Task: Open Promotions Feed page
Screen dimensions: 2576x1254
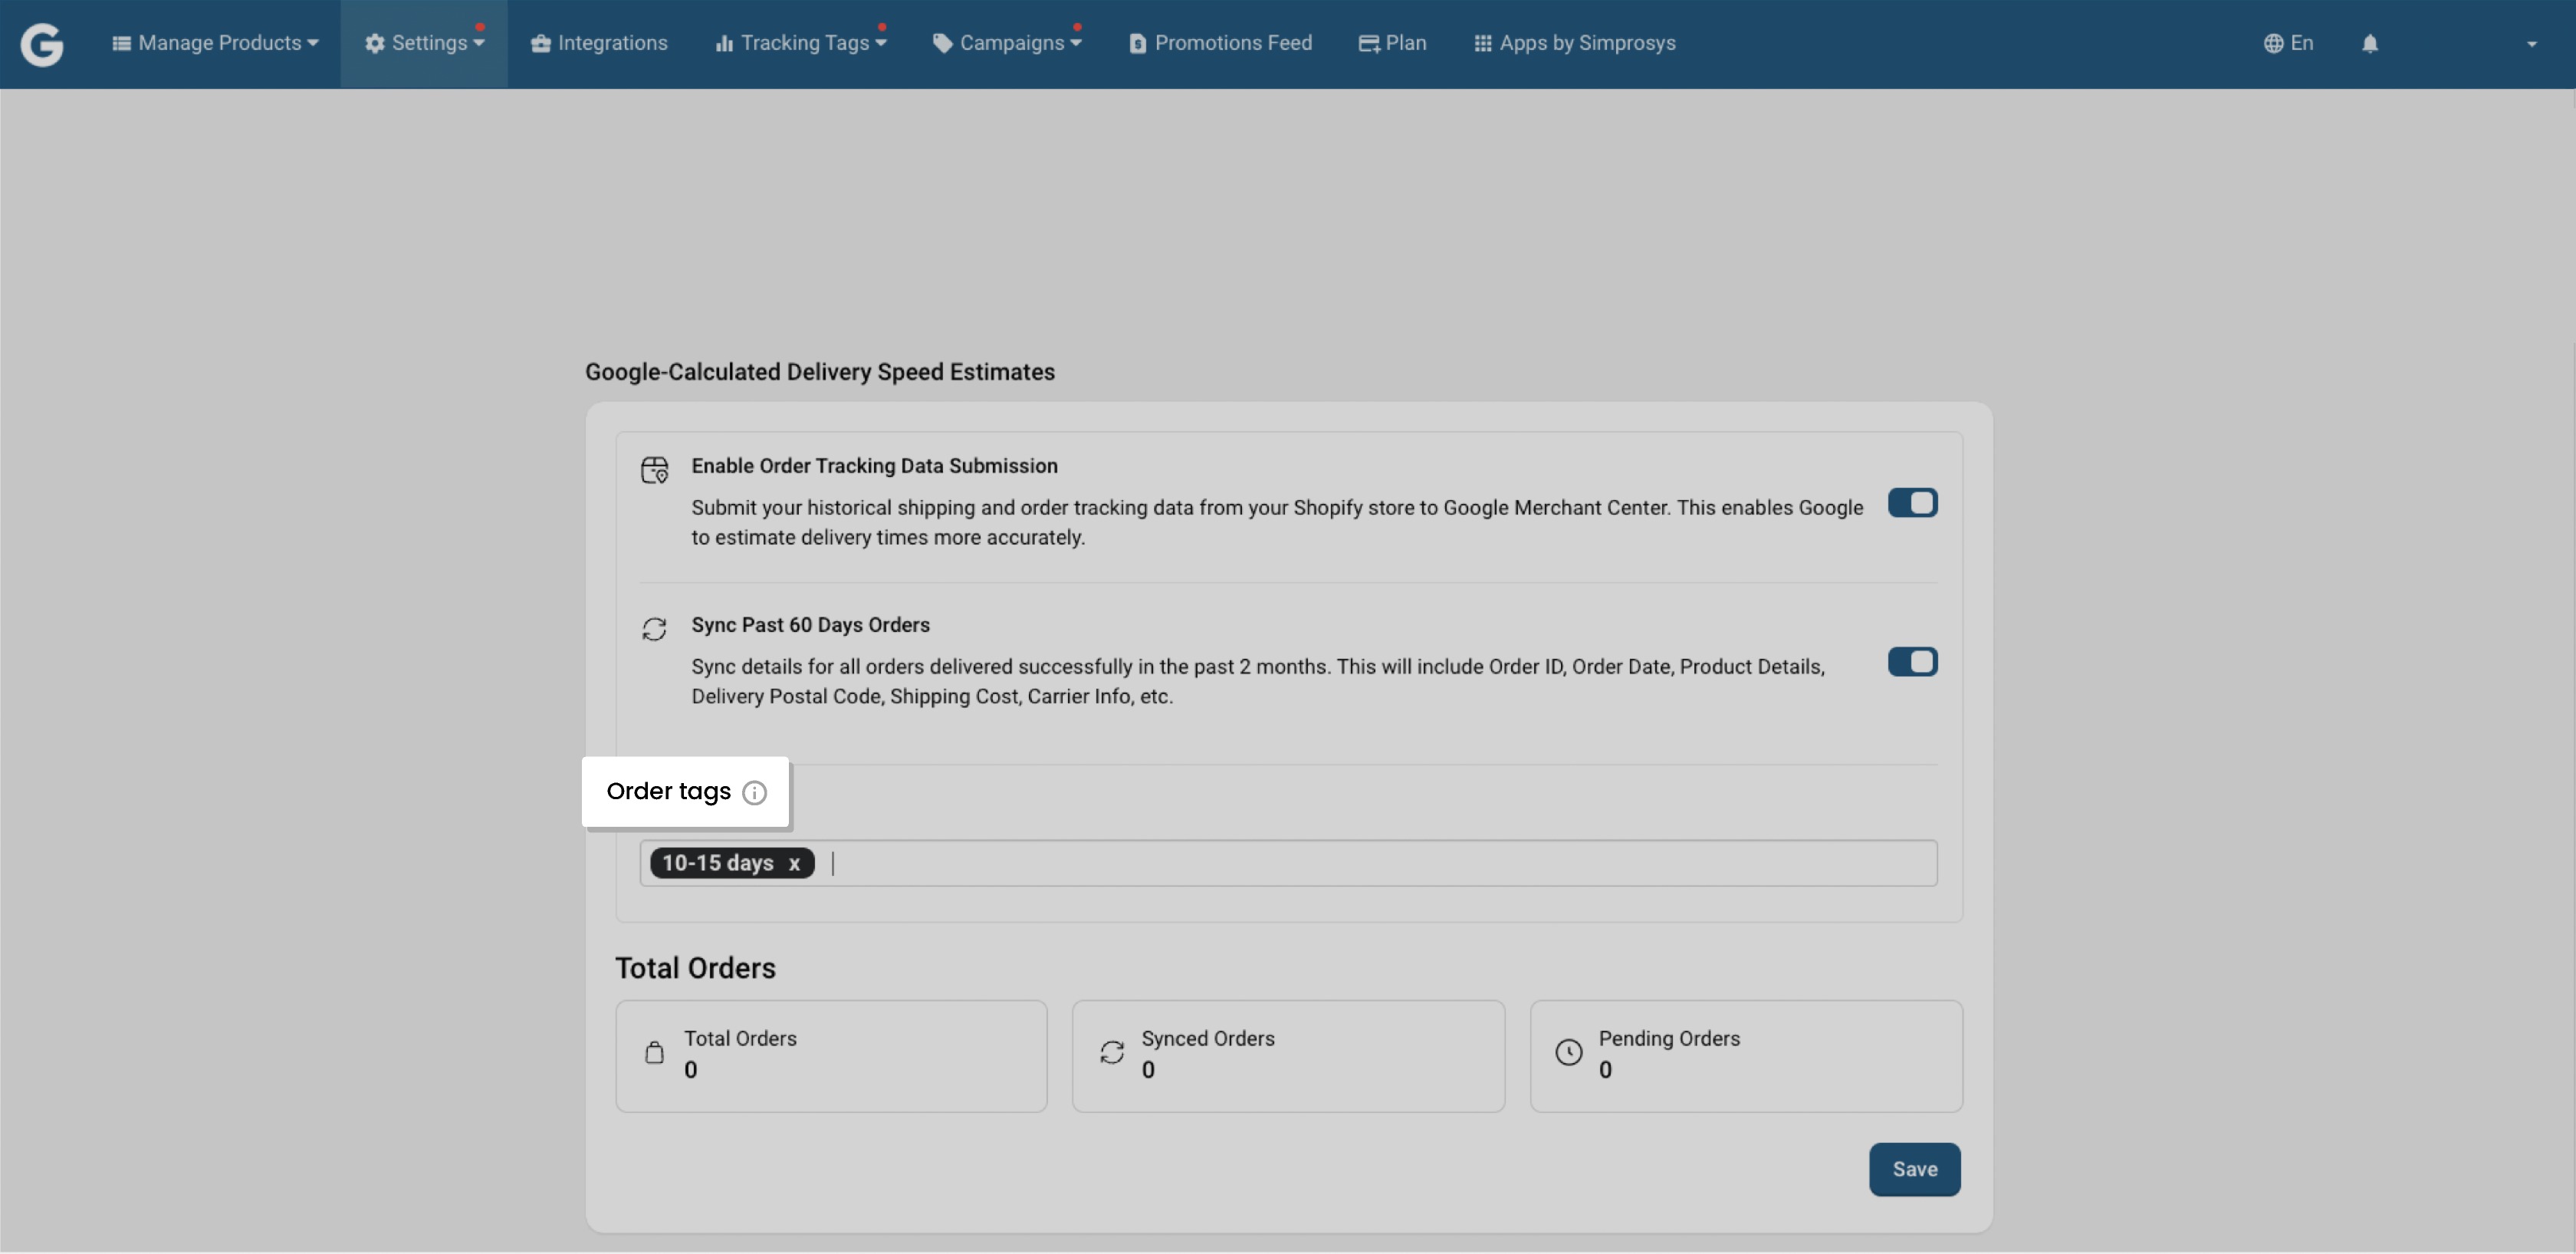Action: click(1220, 43)
